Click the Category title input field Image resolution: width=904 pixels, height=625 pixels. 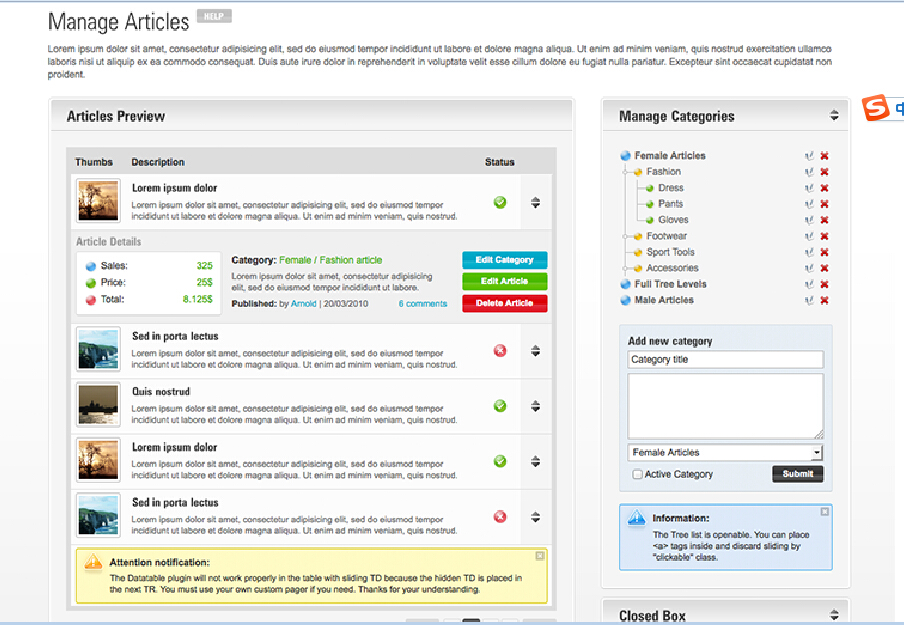[x=725, y=360]
